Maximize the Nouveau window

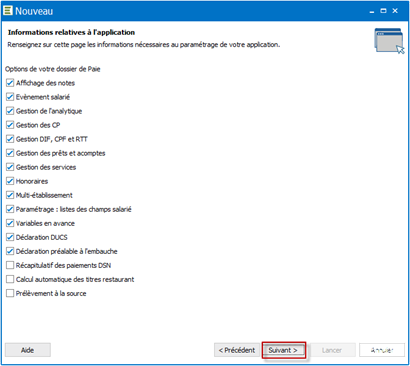pos(383,11)
